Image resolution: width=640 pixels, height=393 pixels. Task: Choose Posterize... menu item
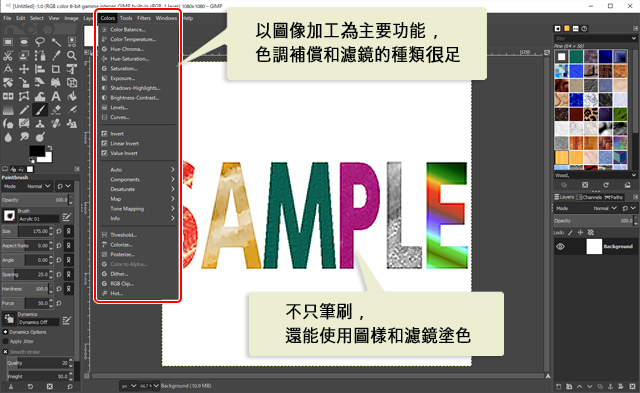pyautogui.click(x=138, y=254)
